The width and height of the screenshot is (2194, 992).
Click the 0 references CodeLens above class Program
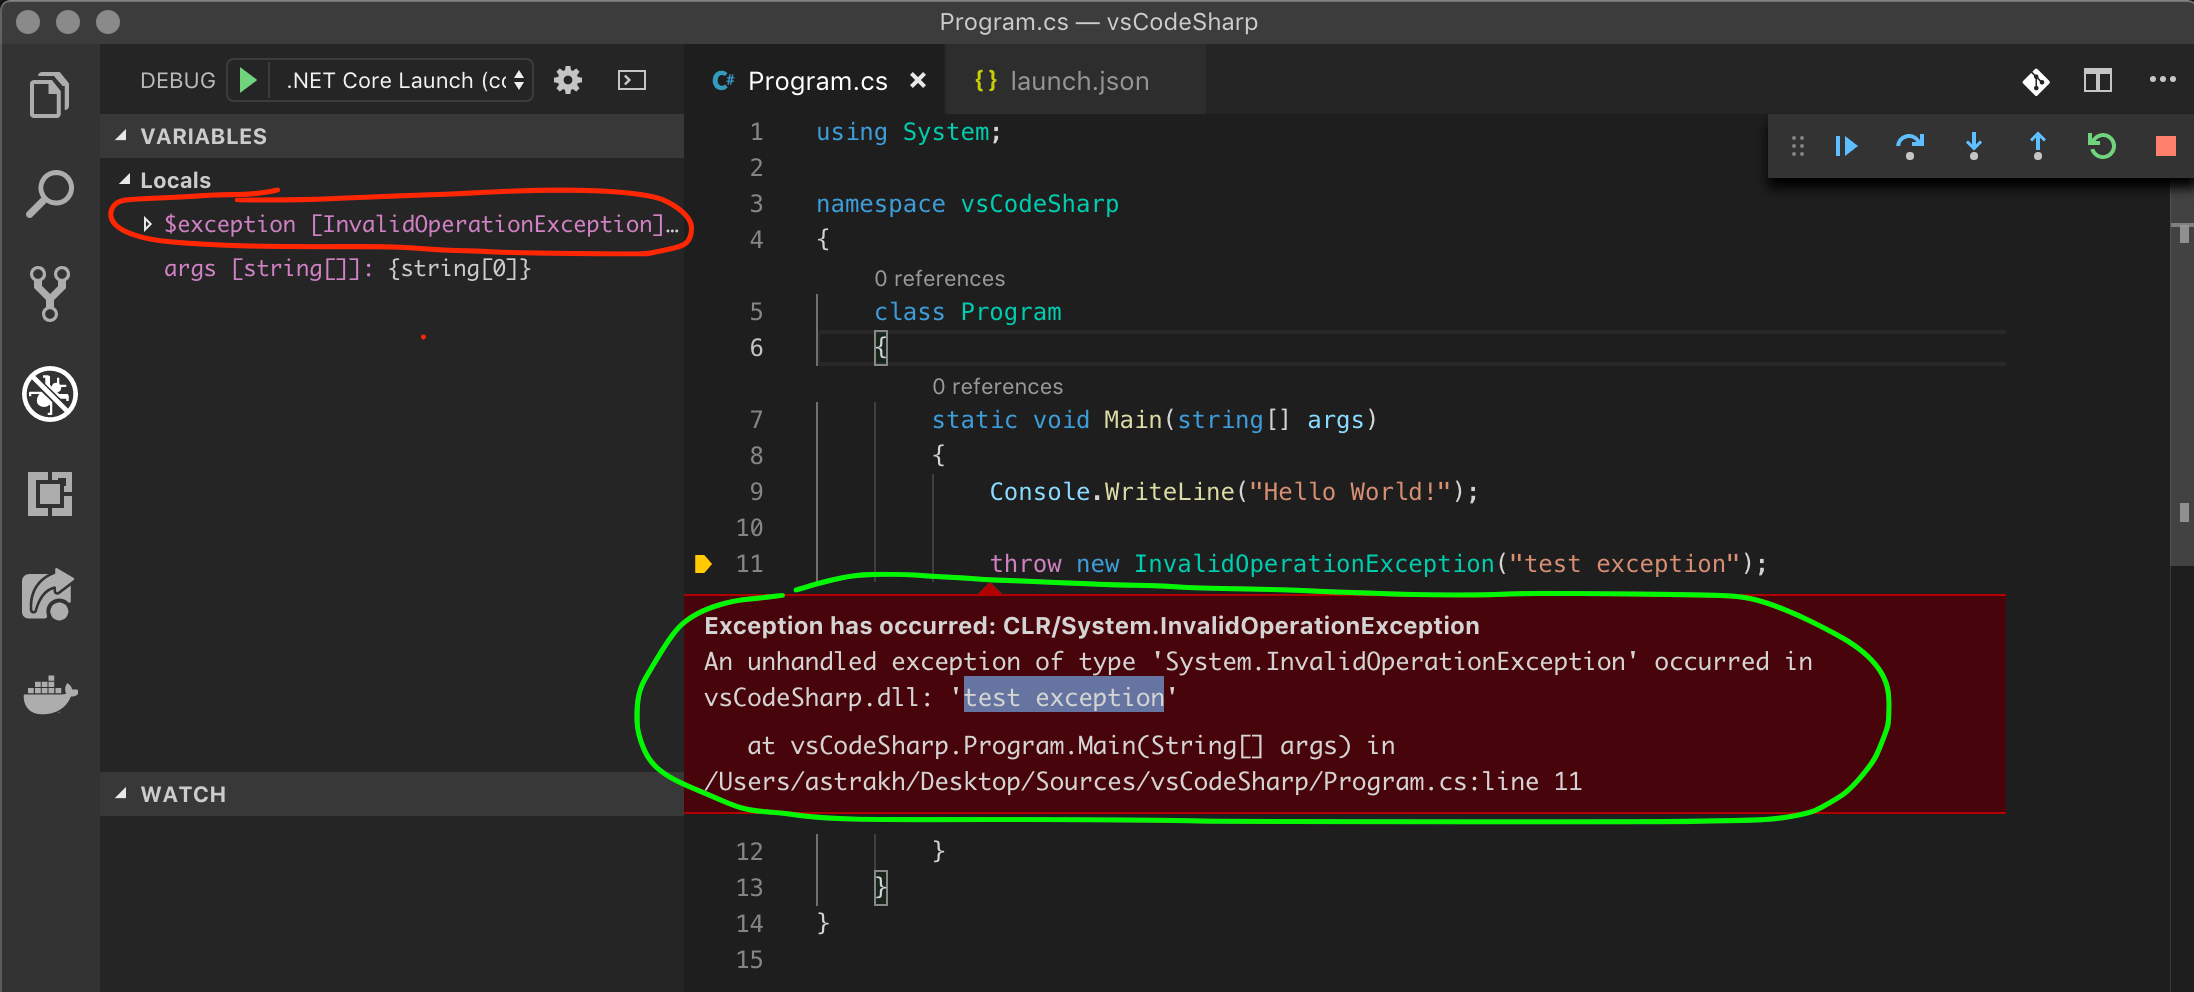point(939,278)
